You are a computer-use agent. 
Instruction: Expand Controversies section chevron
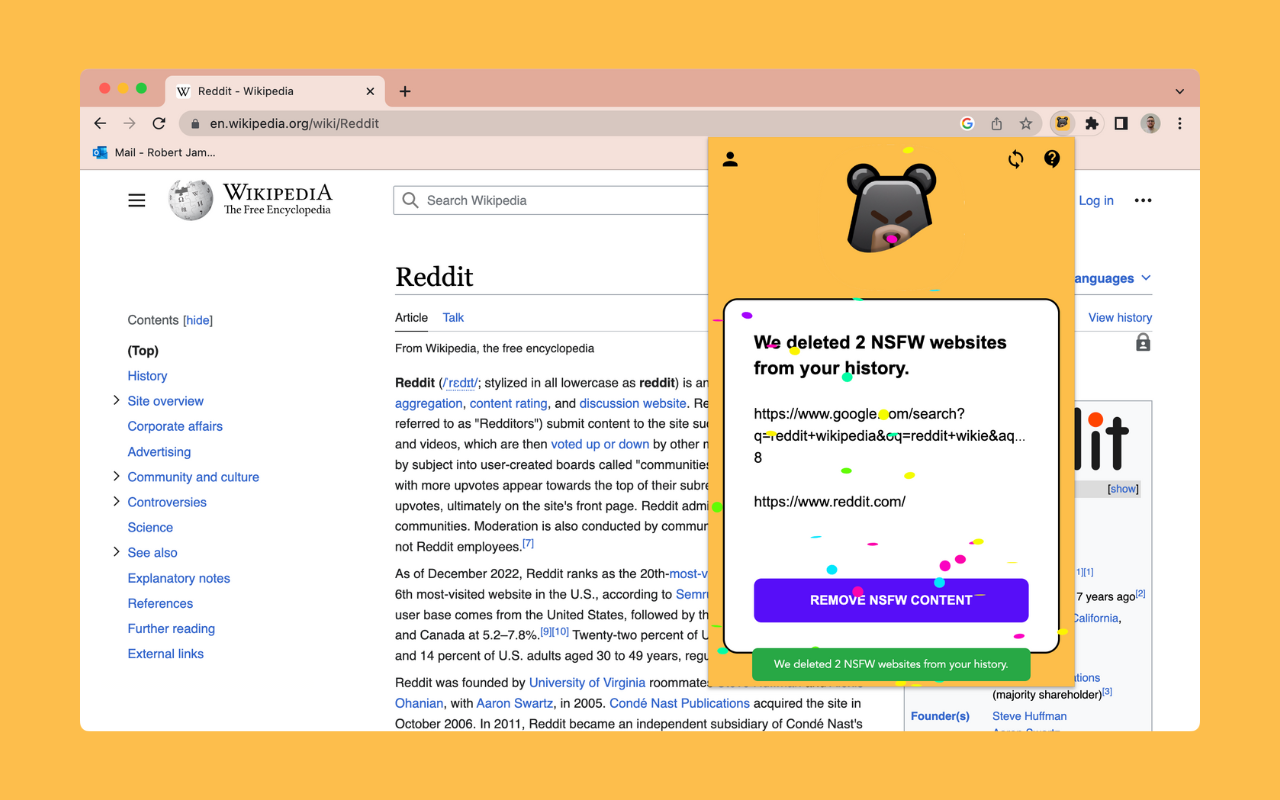(116, 501)
